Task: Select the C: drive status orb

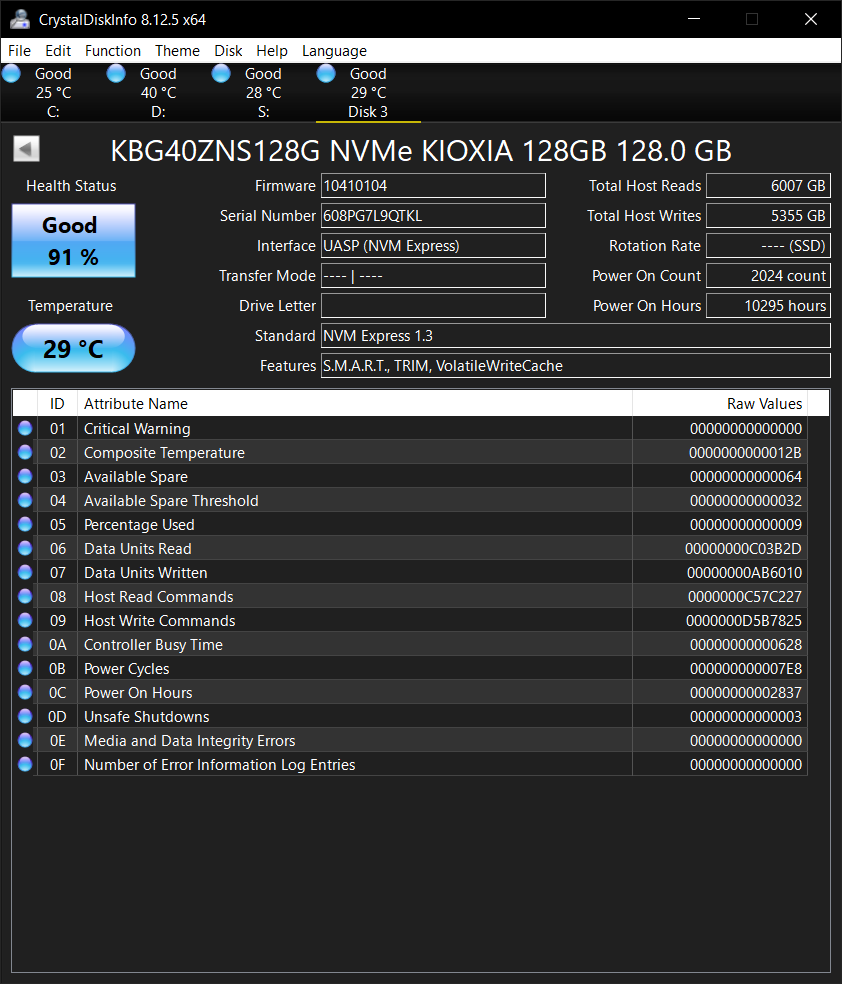Action: point(12,74)
